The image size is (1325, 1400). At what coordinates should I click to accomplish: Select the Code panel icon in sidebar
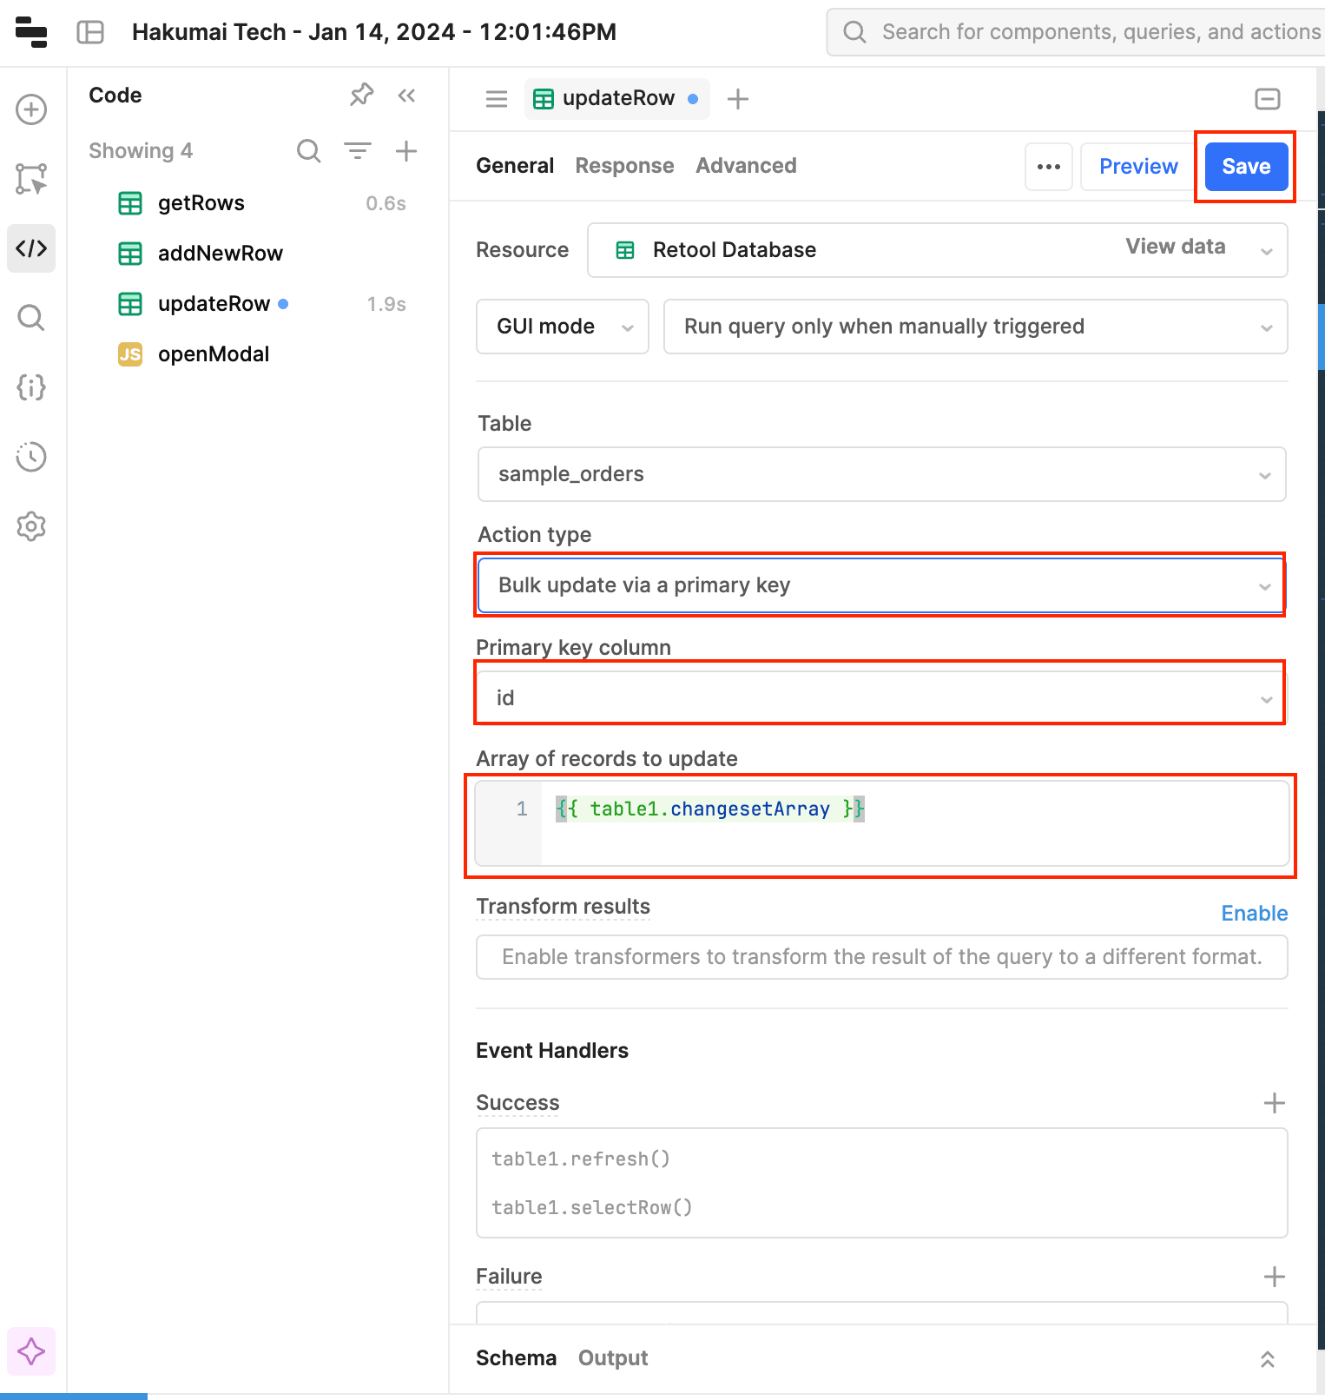tap(31, 248)
